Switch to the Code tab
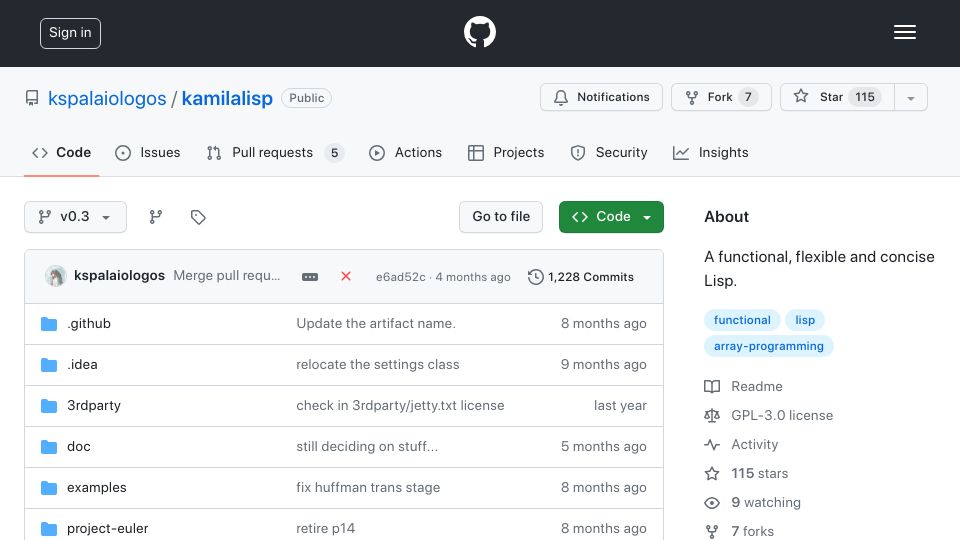This screenshot has height=540, width=960. (x=62, y=152)
